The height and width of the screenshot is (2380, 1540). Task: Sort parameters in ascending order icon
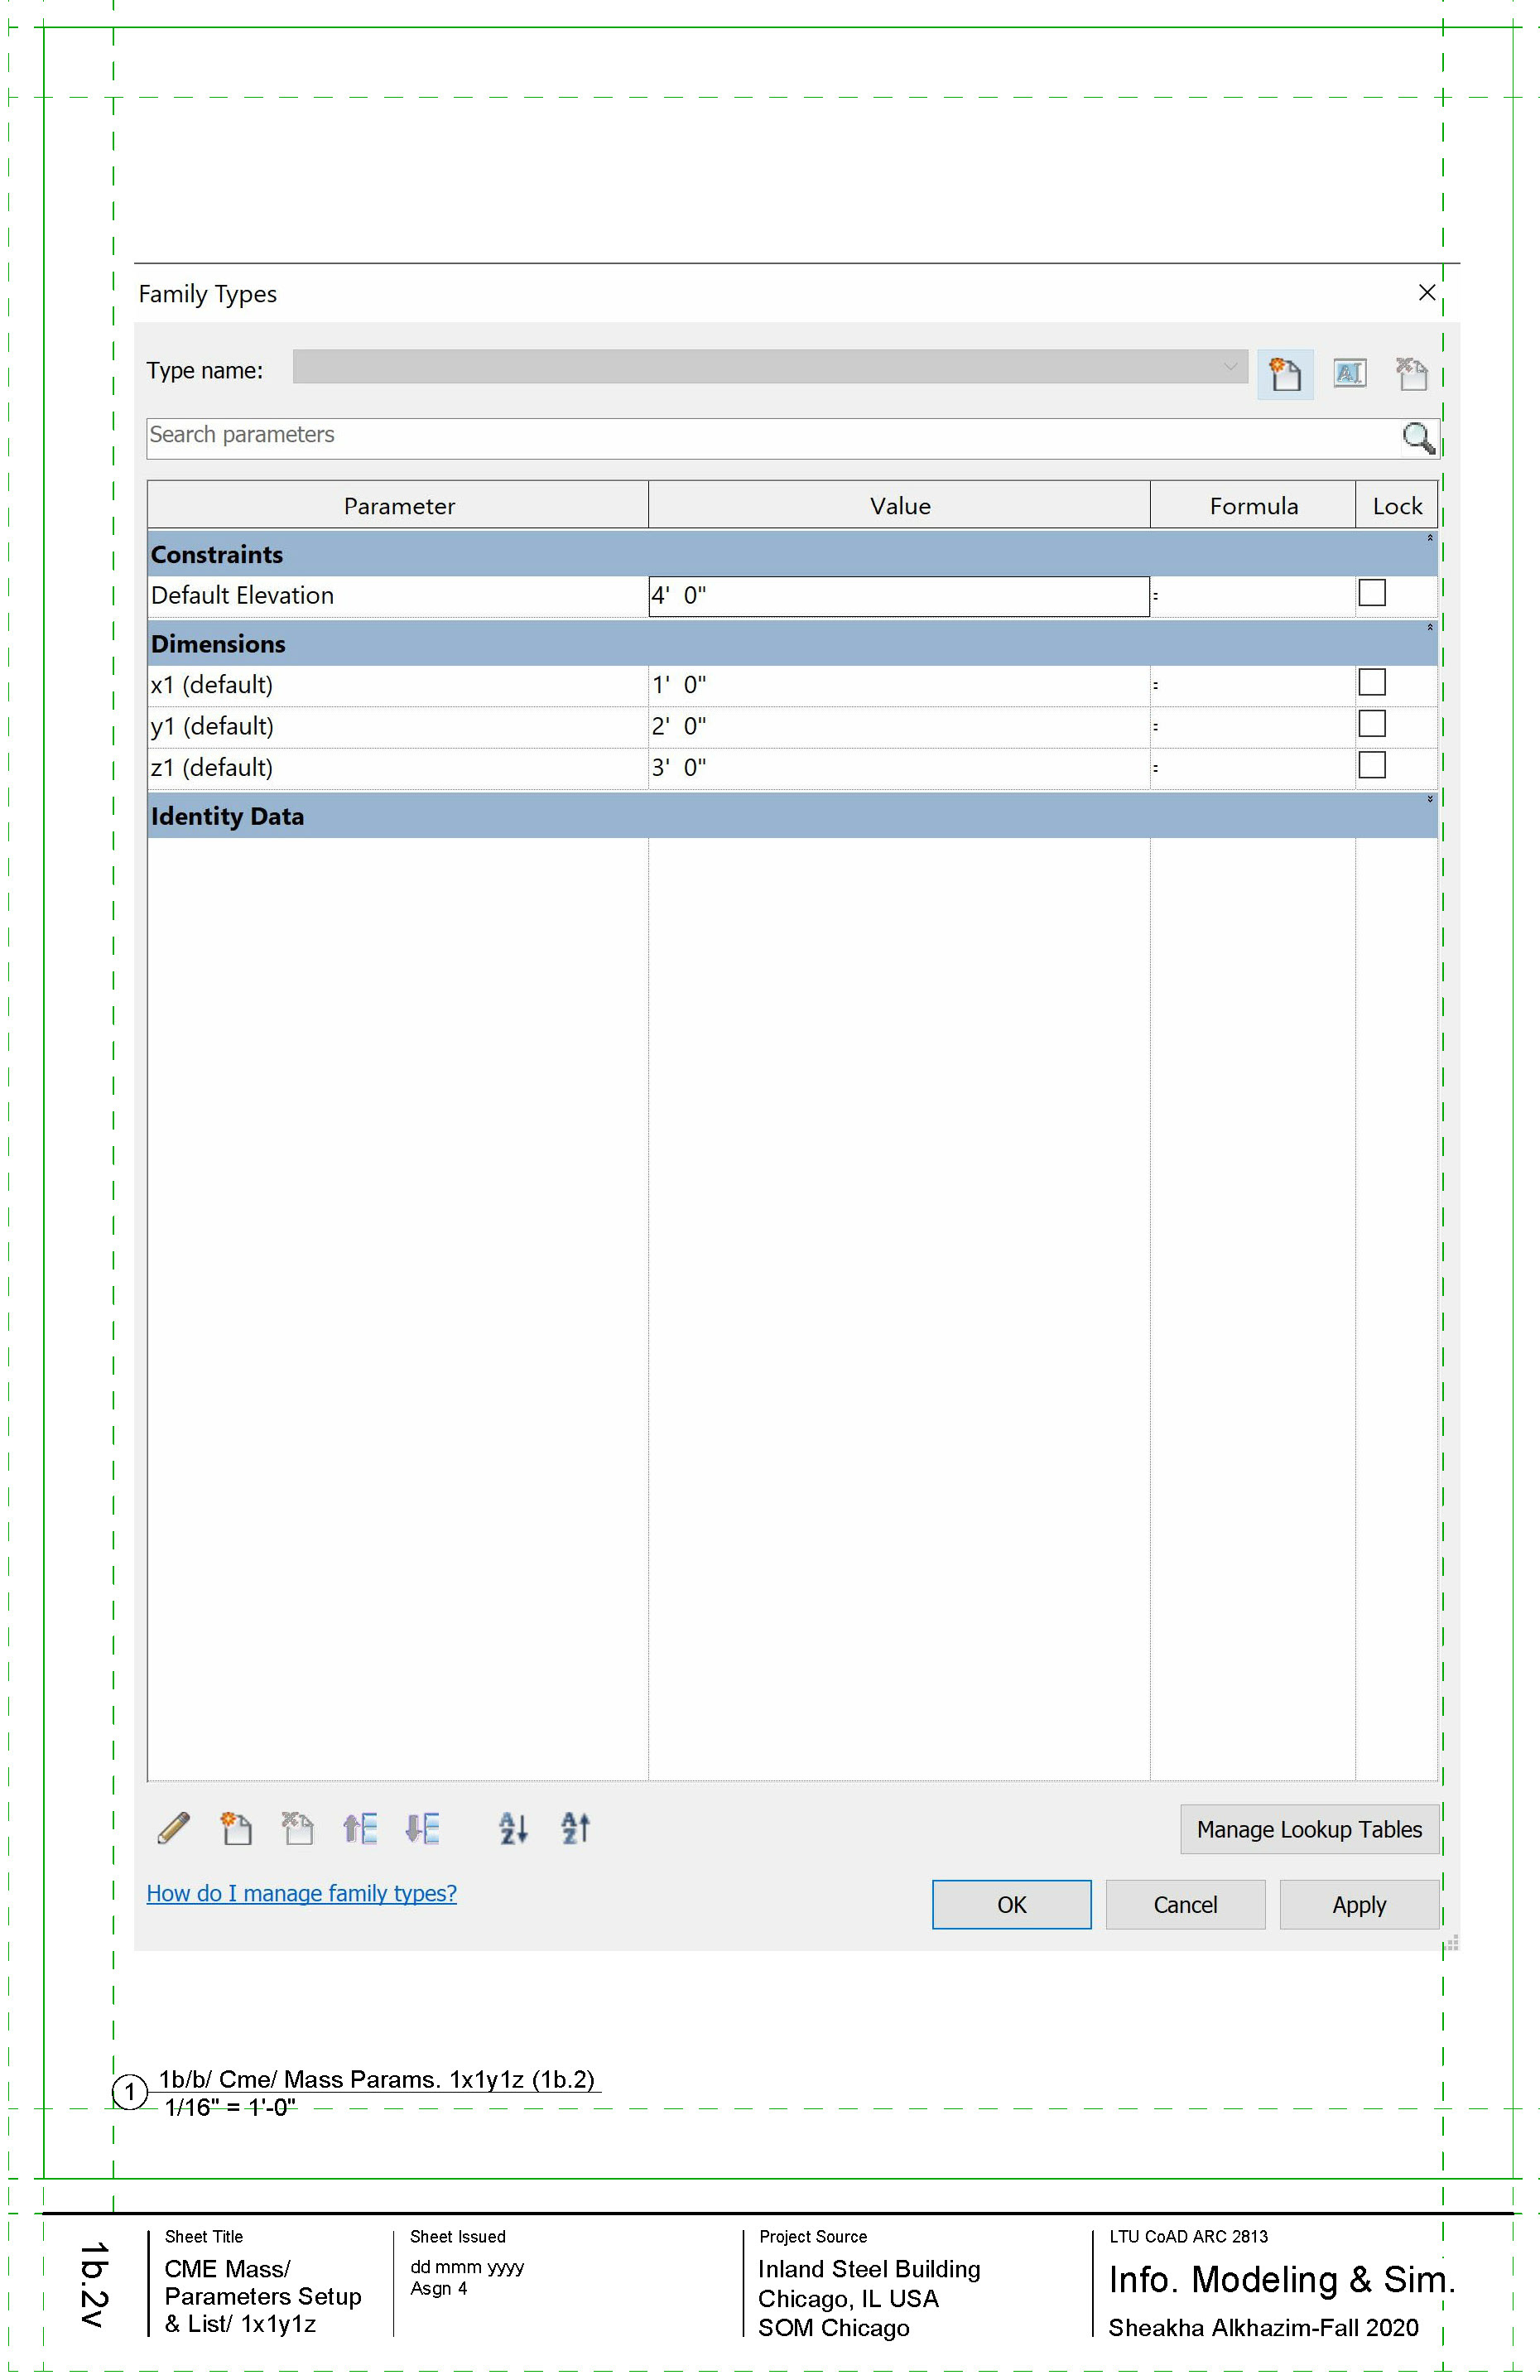click(x=513, y=1828)
